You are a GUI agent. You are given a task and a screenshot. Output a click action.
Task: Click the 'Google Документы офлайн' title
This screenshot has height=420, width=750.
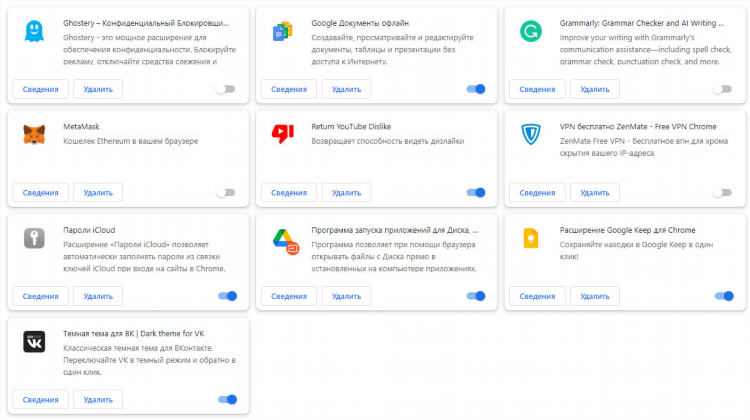(x=360, y=23)
